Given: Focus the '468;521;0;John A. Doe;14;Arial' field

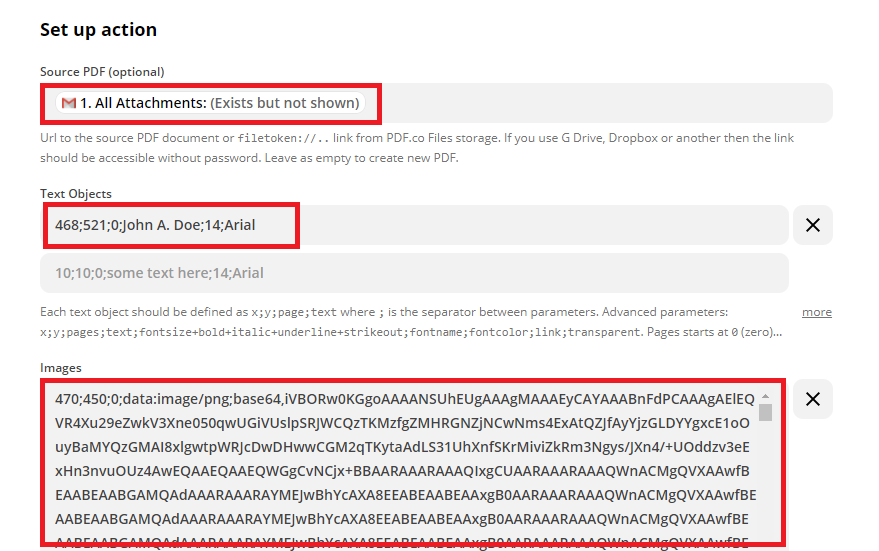Looking at the screenshot, I should [x=414, y=225].
